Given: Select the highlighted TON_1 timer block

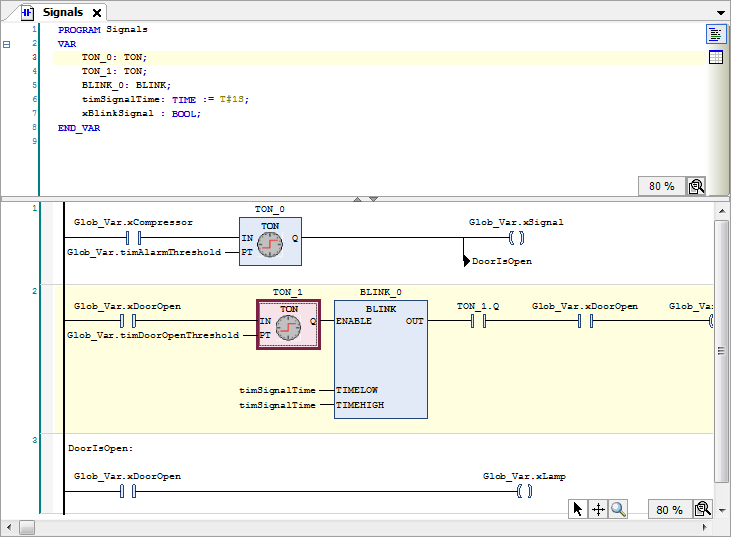Looking at the screenshot, I should click(288, 324).
